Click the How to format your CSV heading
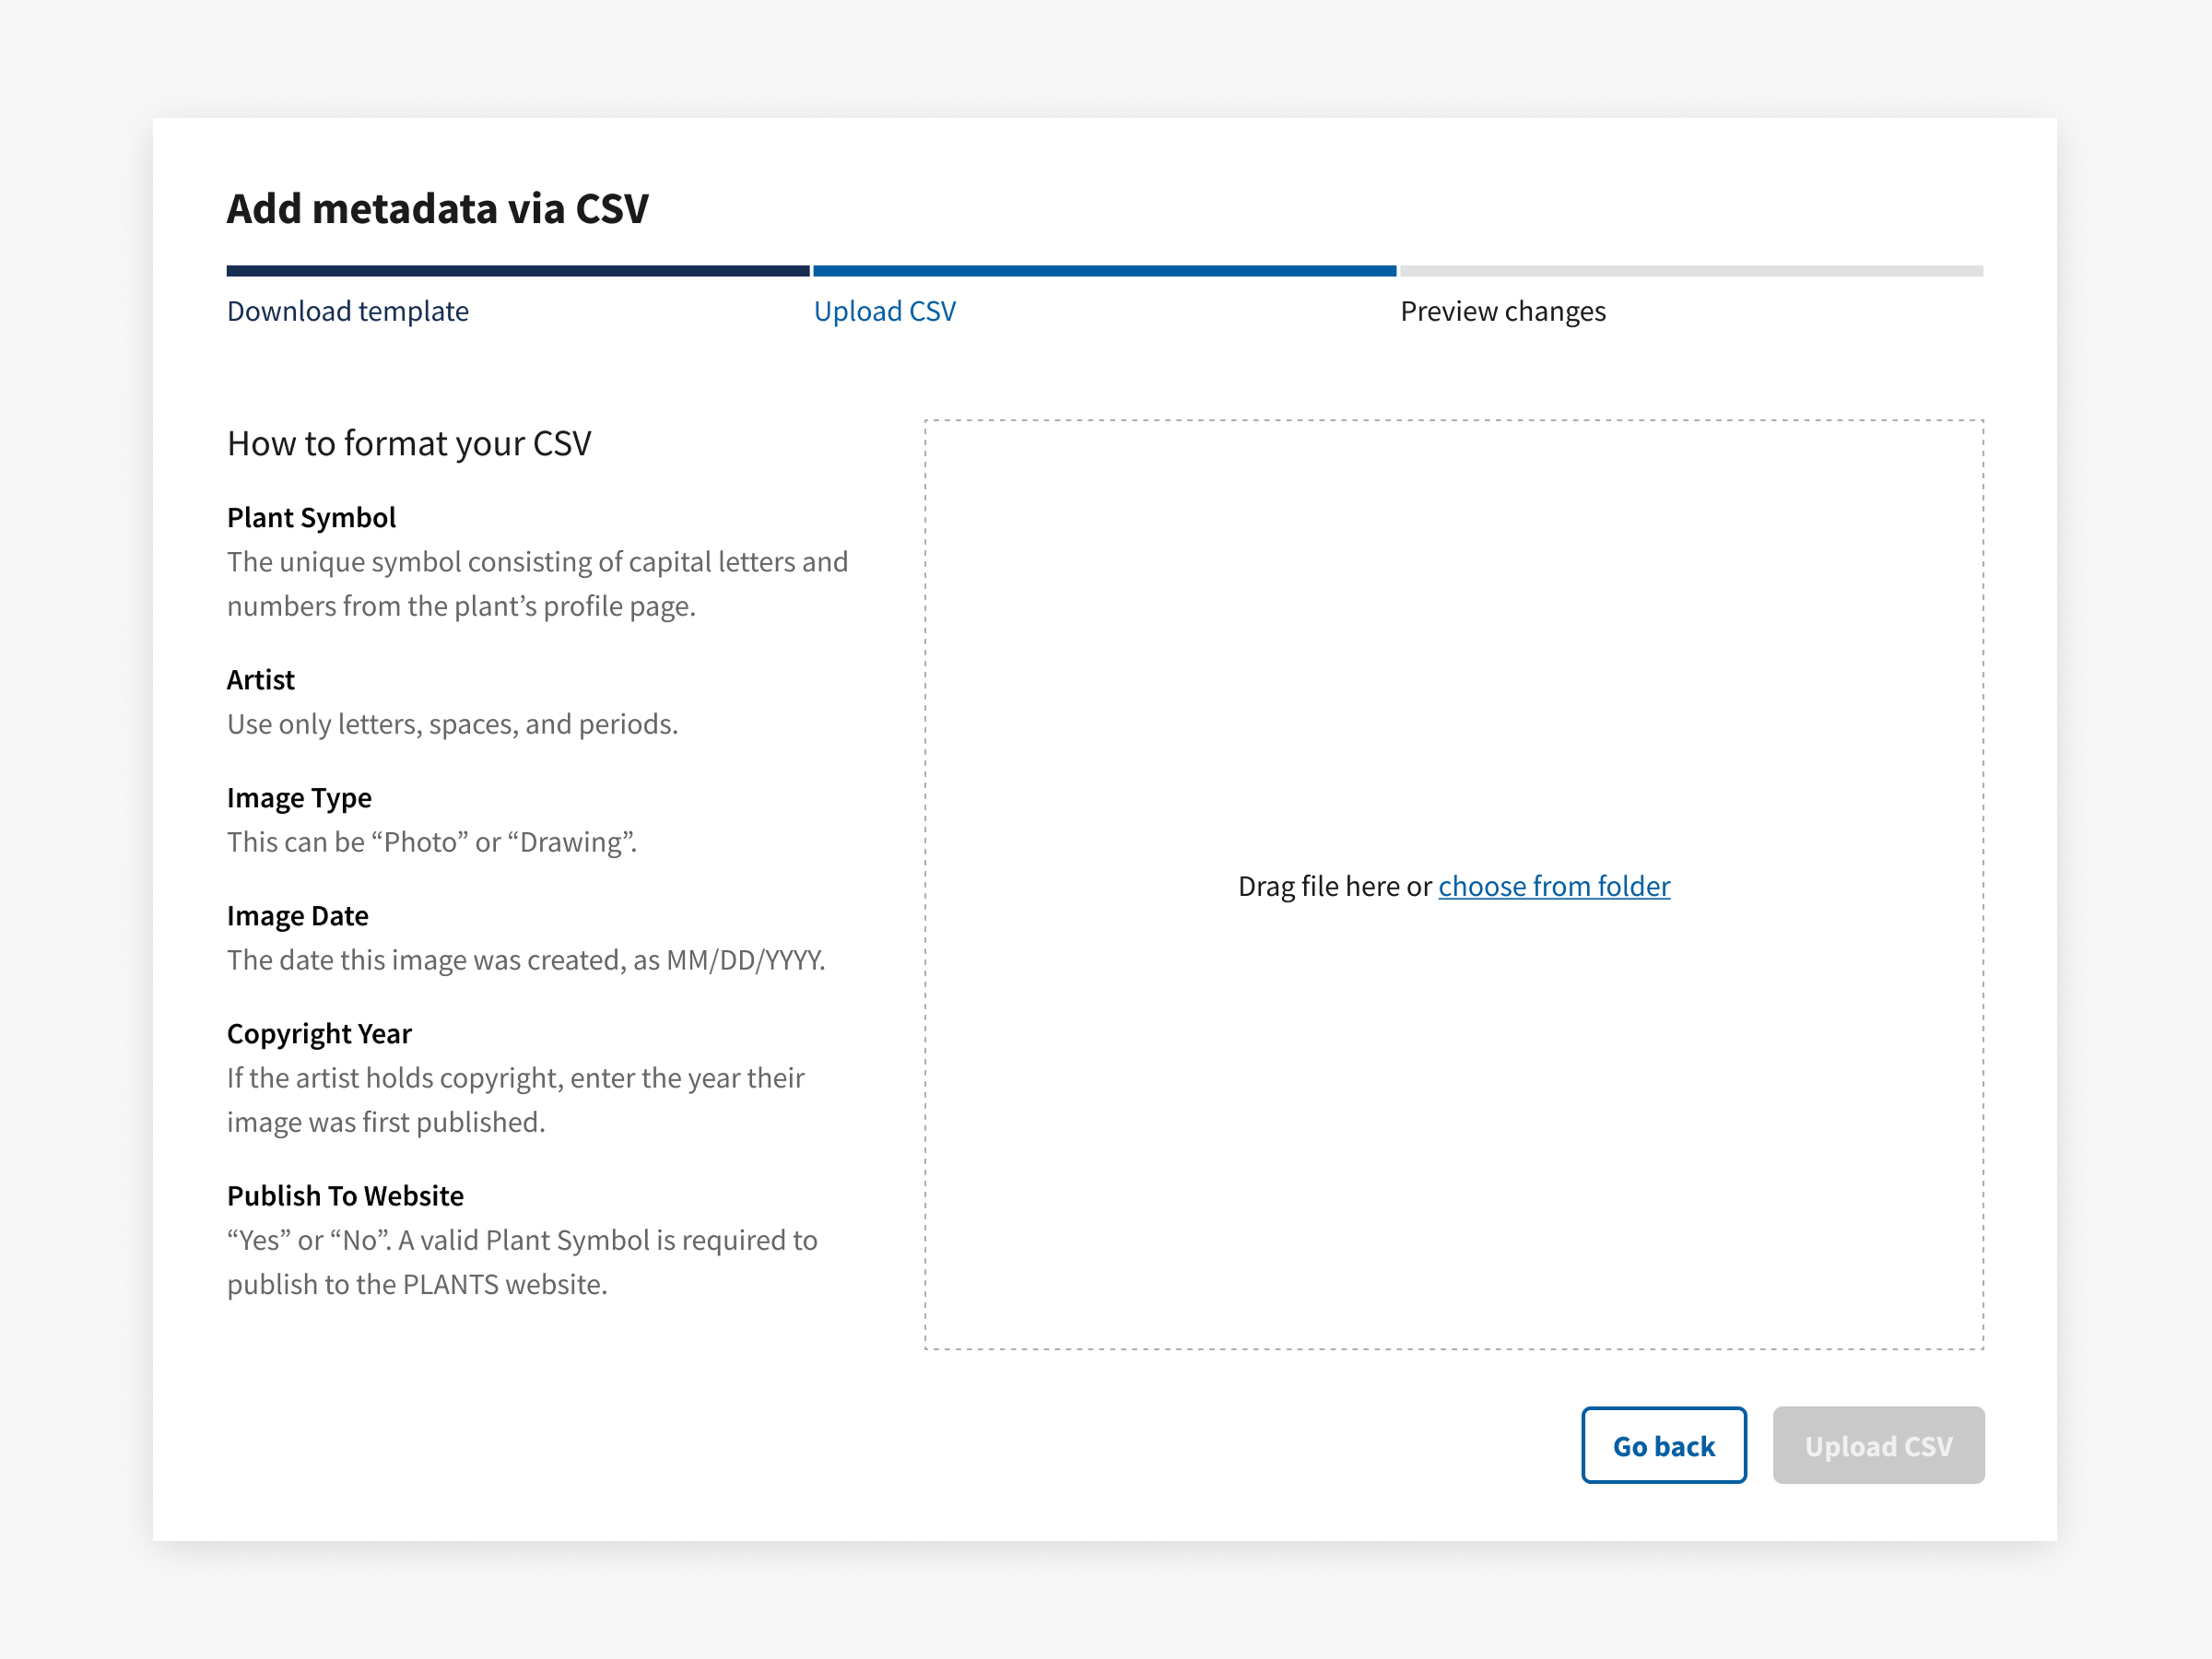2212x1659 pixels. pyautogui.click(x=408, y=443)
